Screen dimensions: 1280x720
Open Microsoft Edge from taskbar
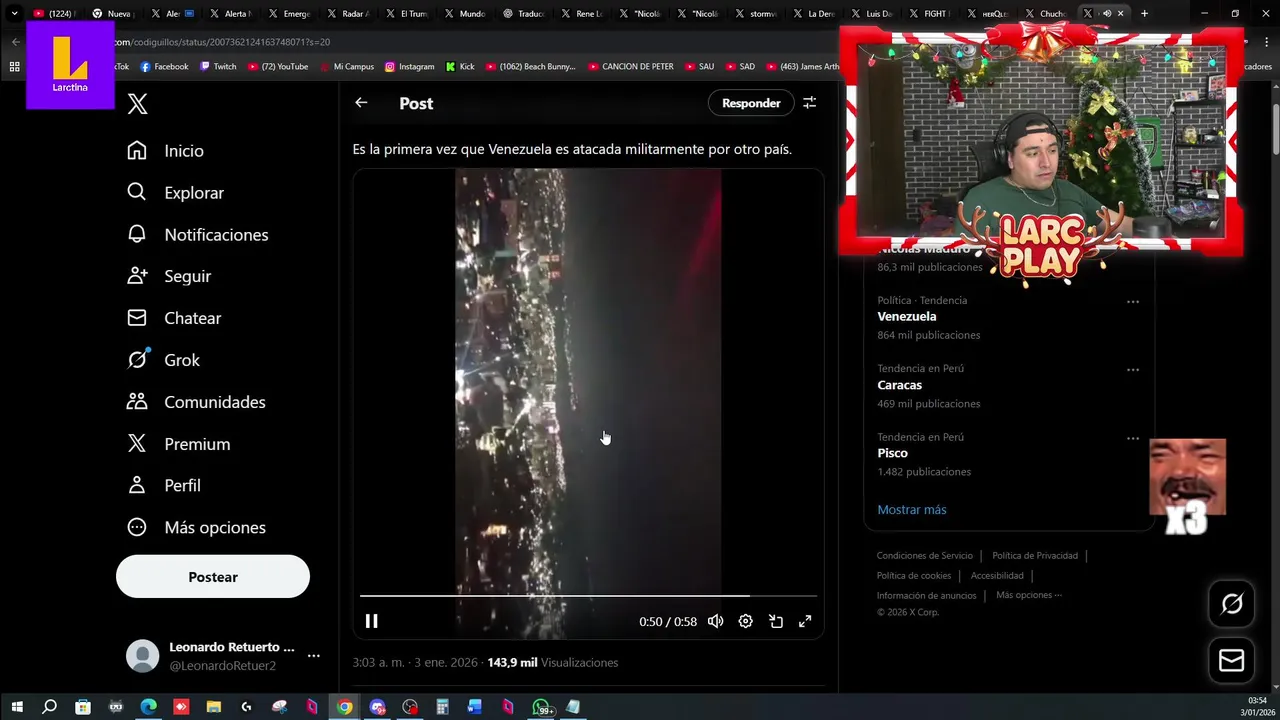tap(148, 707)
